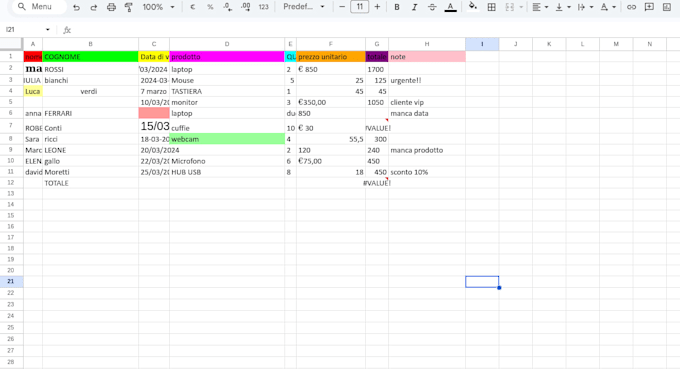Open the 123 more formats menu

264,7
